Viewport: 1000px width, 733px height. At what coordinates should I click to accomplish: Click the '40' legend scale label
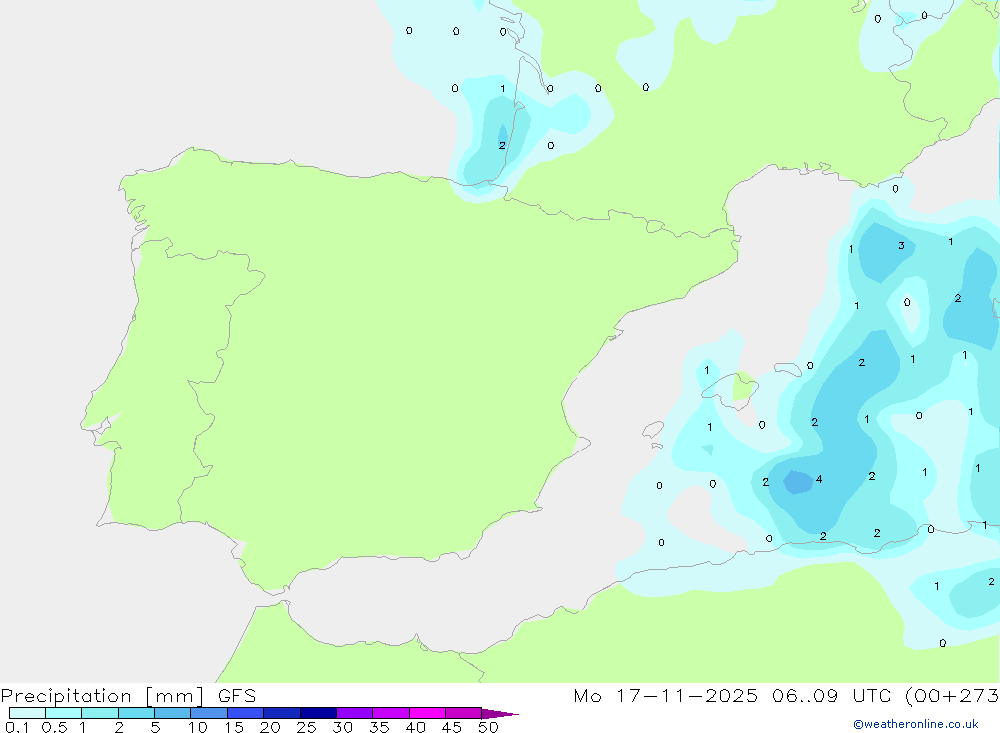coord(416,727)
